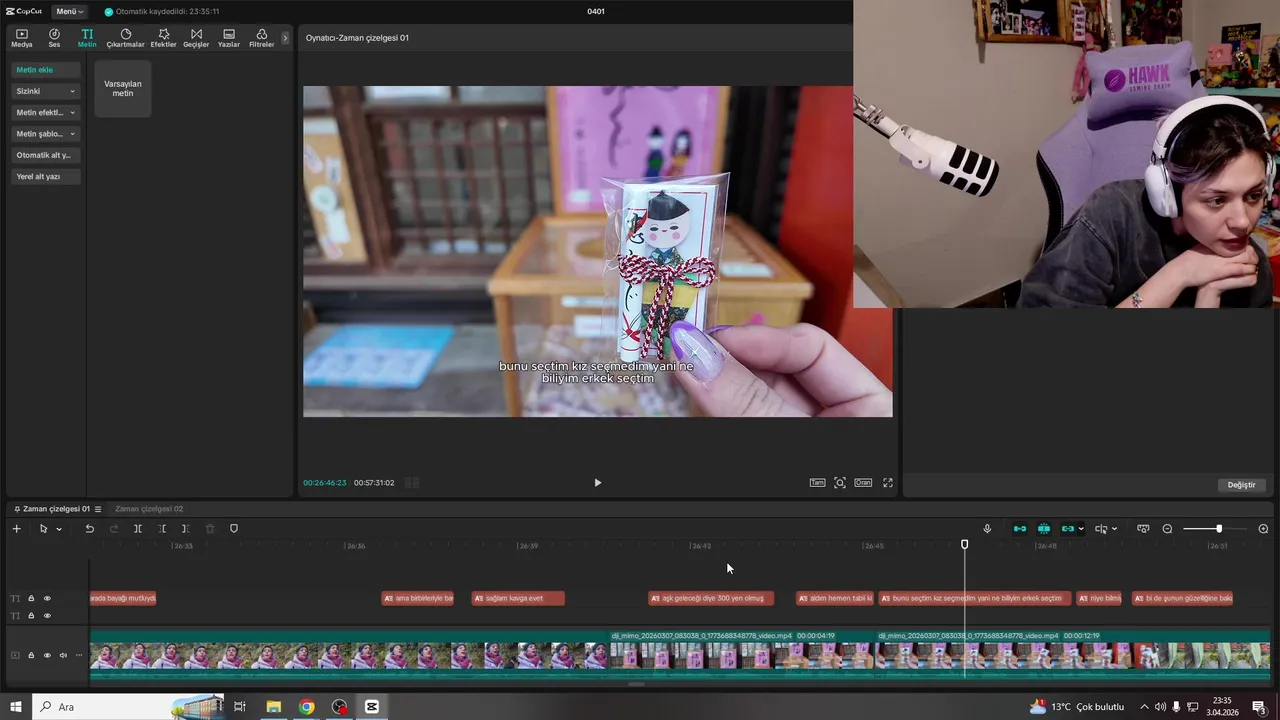Enter fullscreen preview mode
Viewport: 1280px width, 720px height.
tap(887, 483)
